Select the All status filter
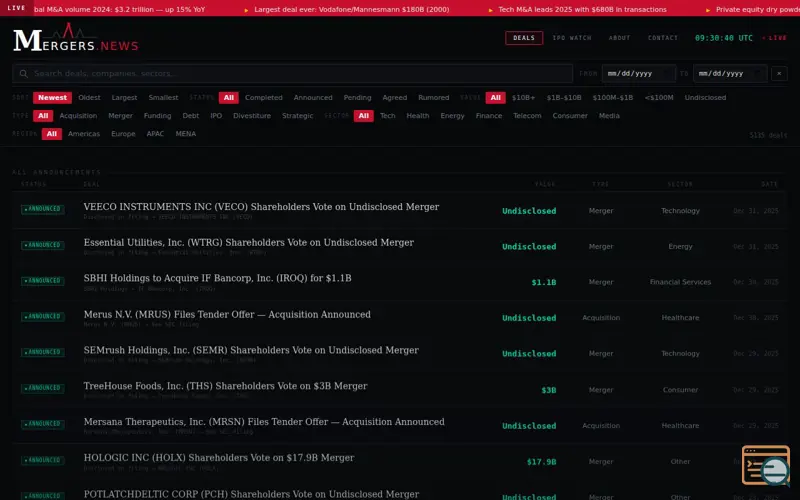This screenshot has width=800, height=500. point(229,97)
